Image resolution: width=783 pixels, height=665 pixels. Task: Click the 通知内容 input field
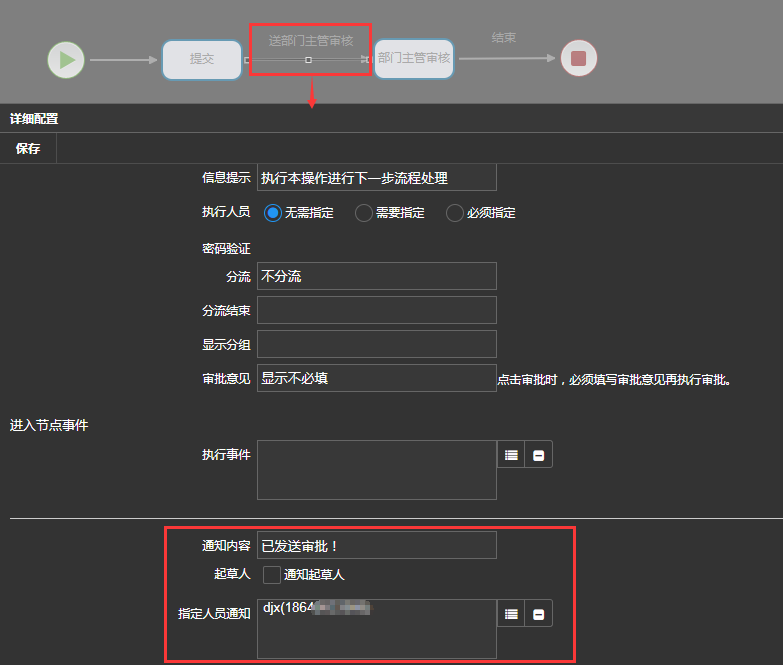[376, 545]
